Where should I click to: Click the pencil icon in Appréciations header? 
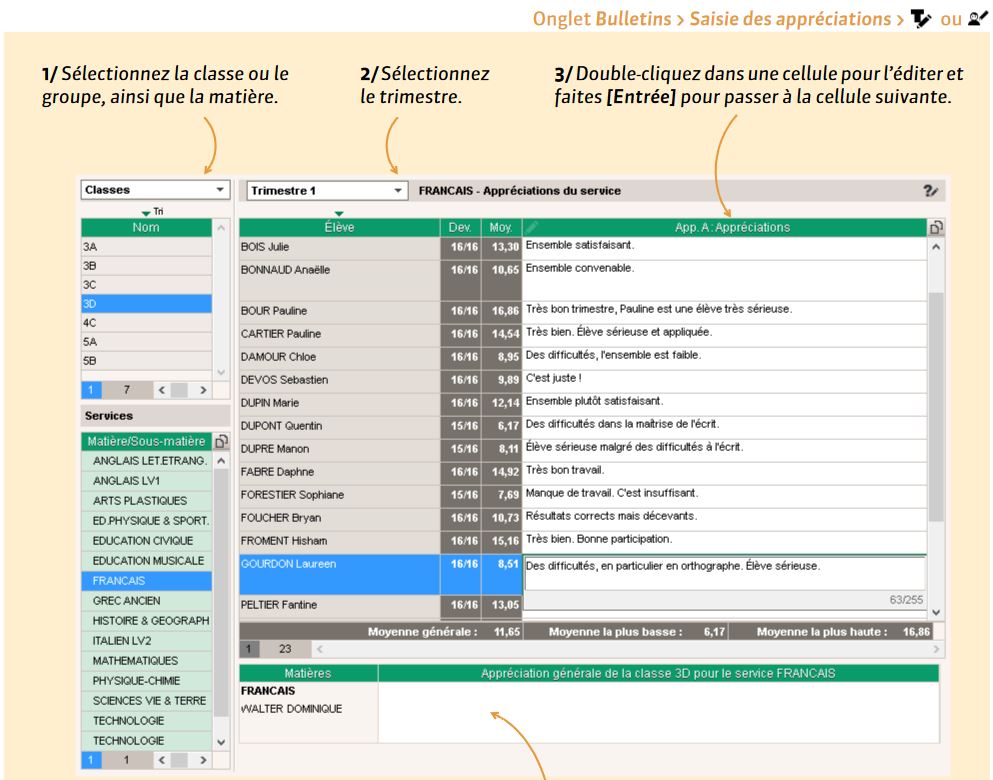coord(532,228)
